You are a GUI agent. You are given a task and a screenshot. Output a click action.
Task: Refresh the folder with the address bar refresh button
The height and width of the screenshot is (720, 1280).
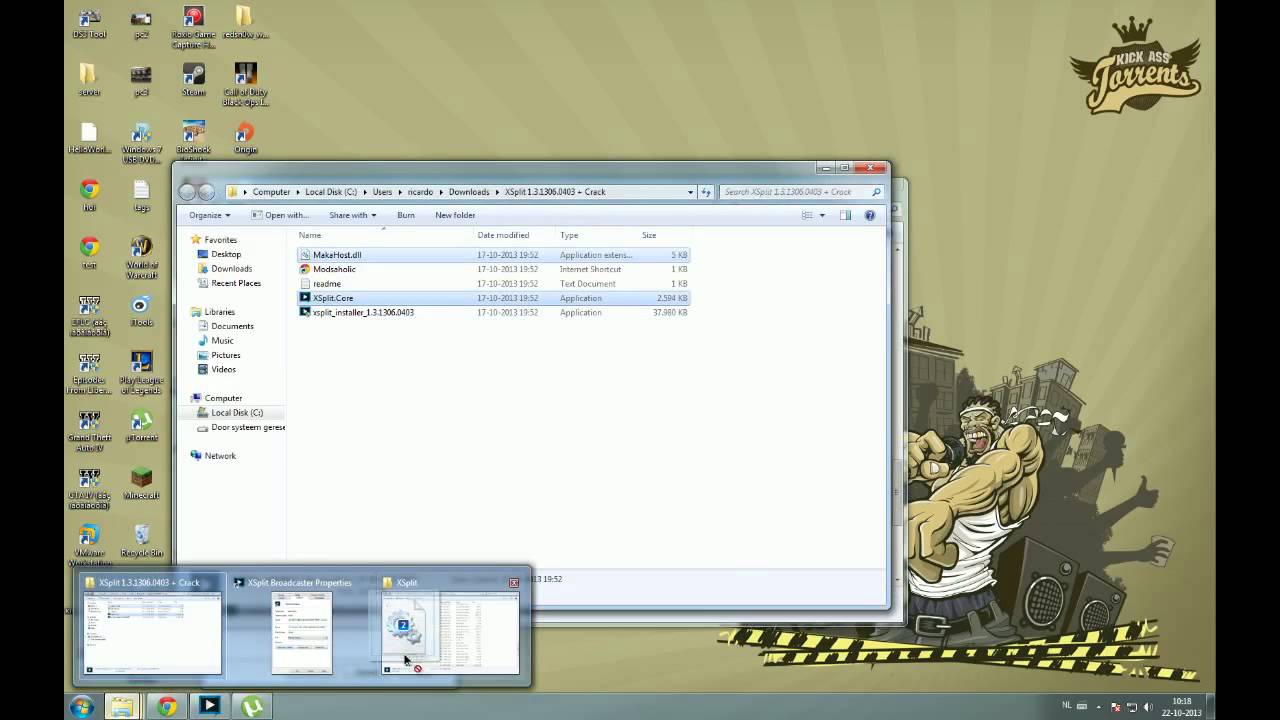pos(706,192)
